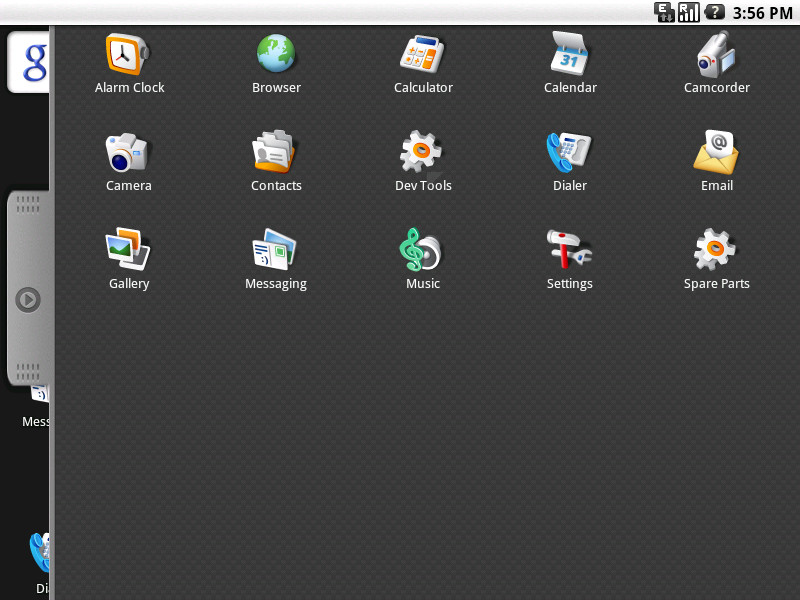
Task: Click the 3:56 PM clock
Action: tap(762, 13)
